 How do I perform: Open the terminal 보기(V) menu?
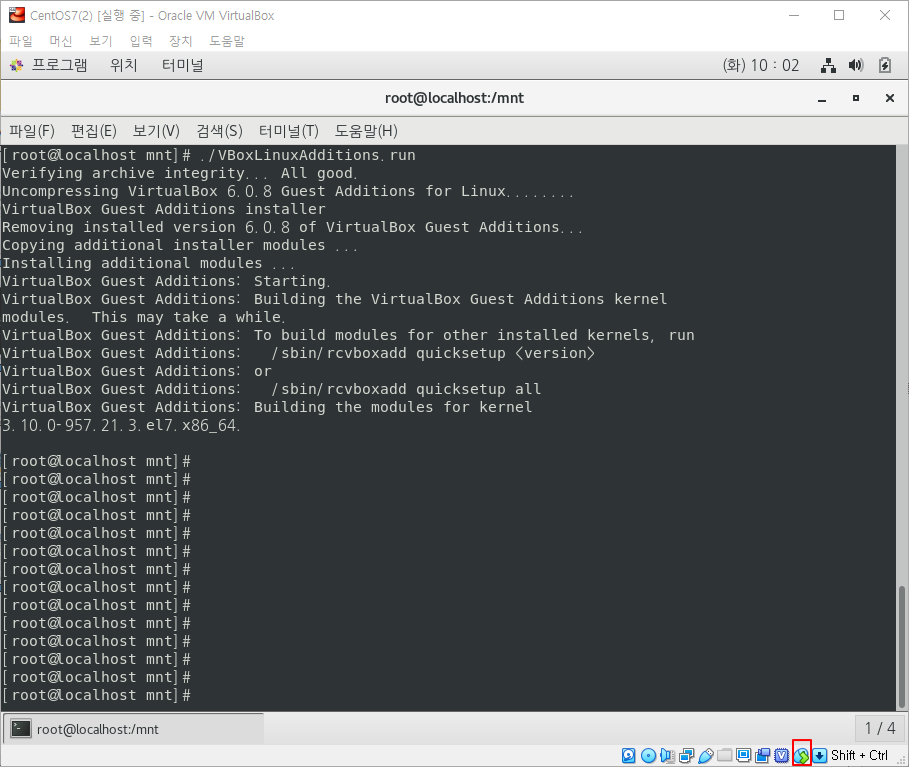pyautogui.click(x=156, y=131)
